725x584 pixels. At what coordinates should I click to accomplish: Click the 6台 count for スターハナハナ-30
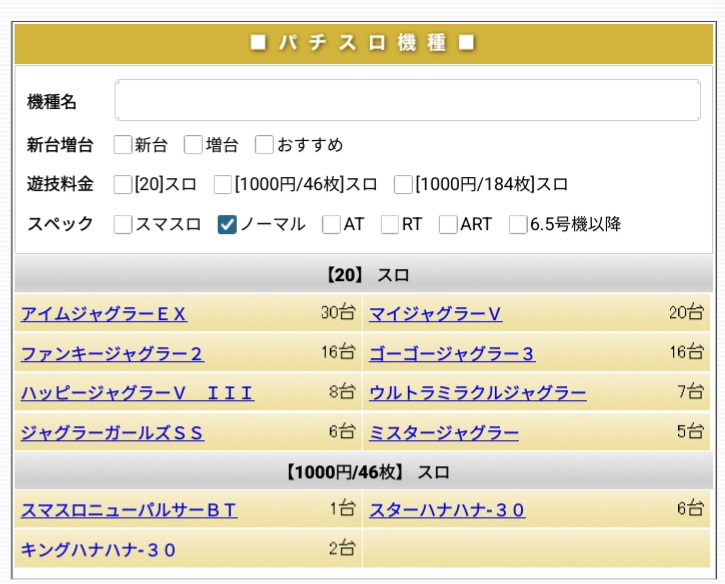pyautogui.click(x=691, y=509)
